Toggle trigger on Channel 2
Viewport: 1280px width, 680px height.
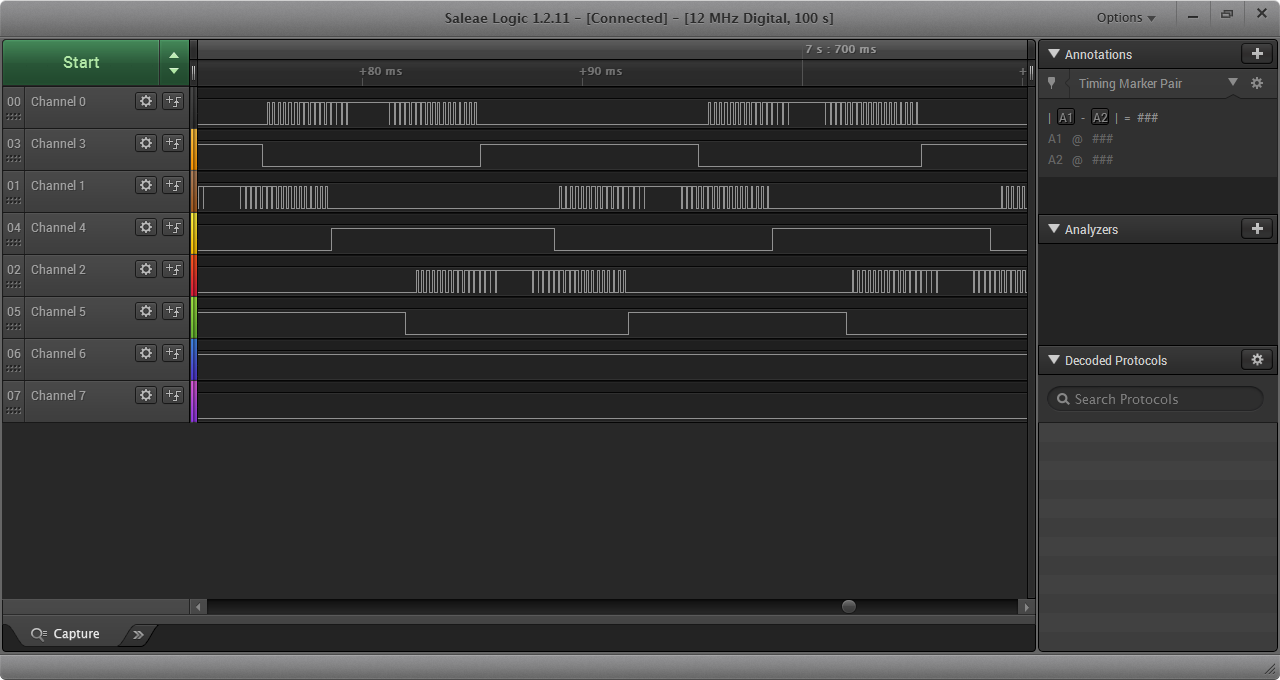pos(173,269)
